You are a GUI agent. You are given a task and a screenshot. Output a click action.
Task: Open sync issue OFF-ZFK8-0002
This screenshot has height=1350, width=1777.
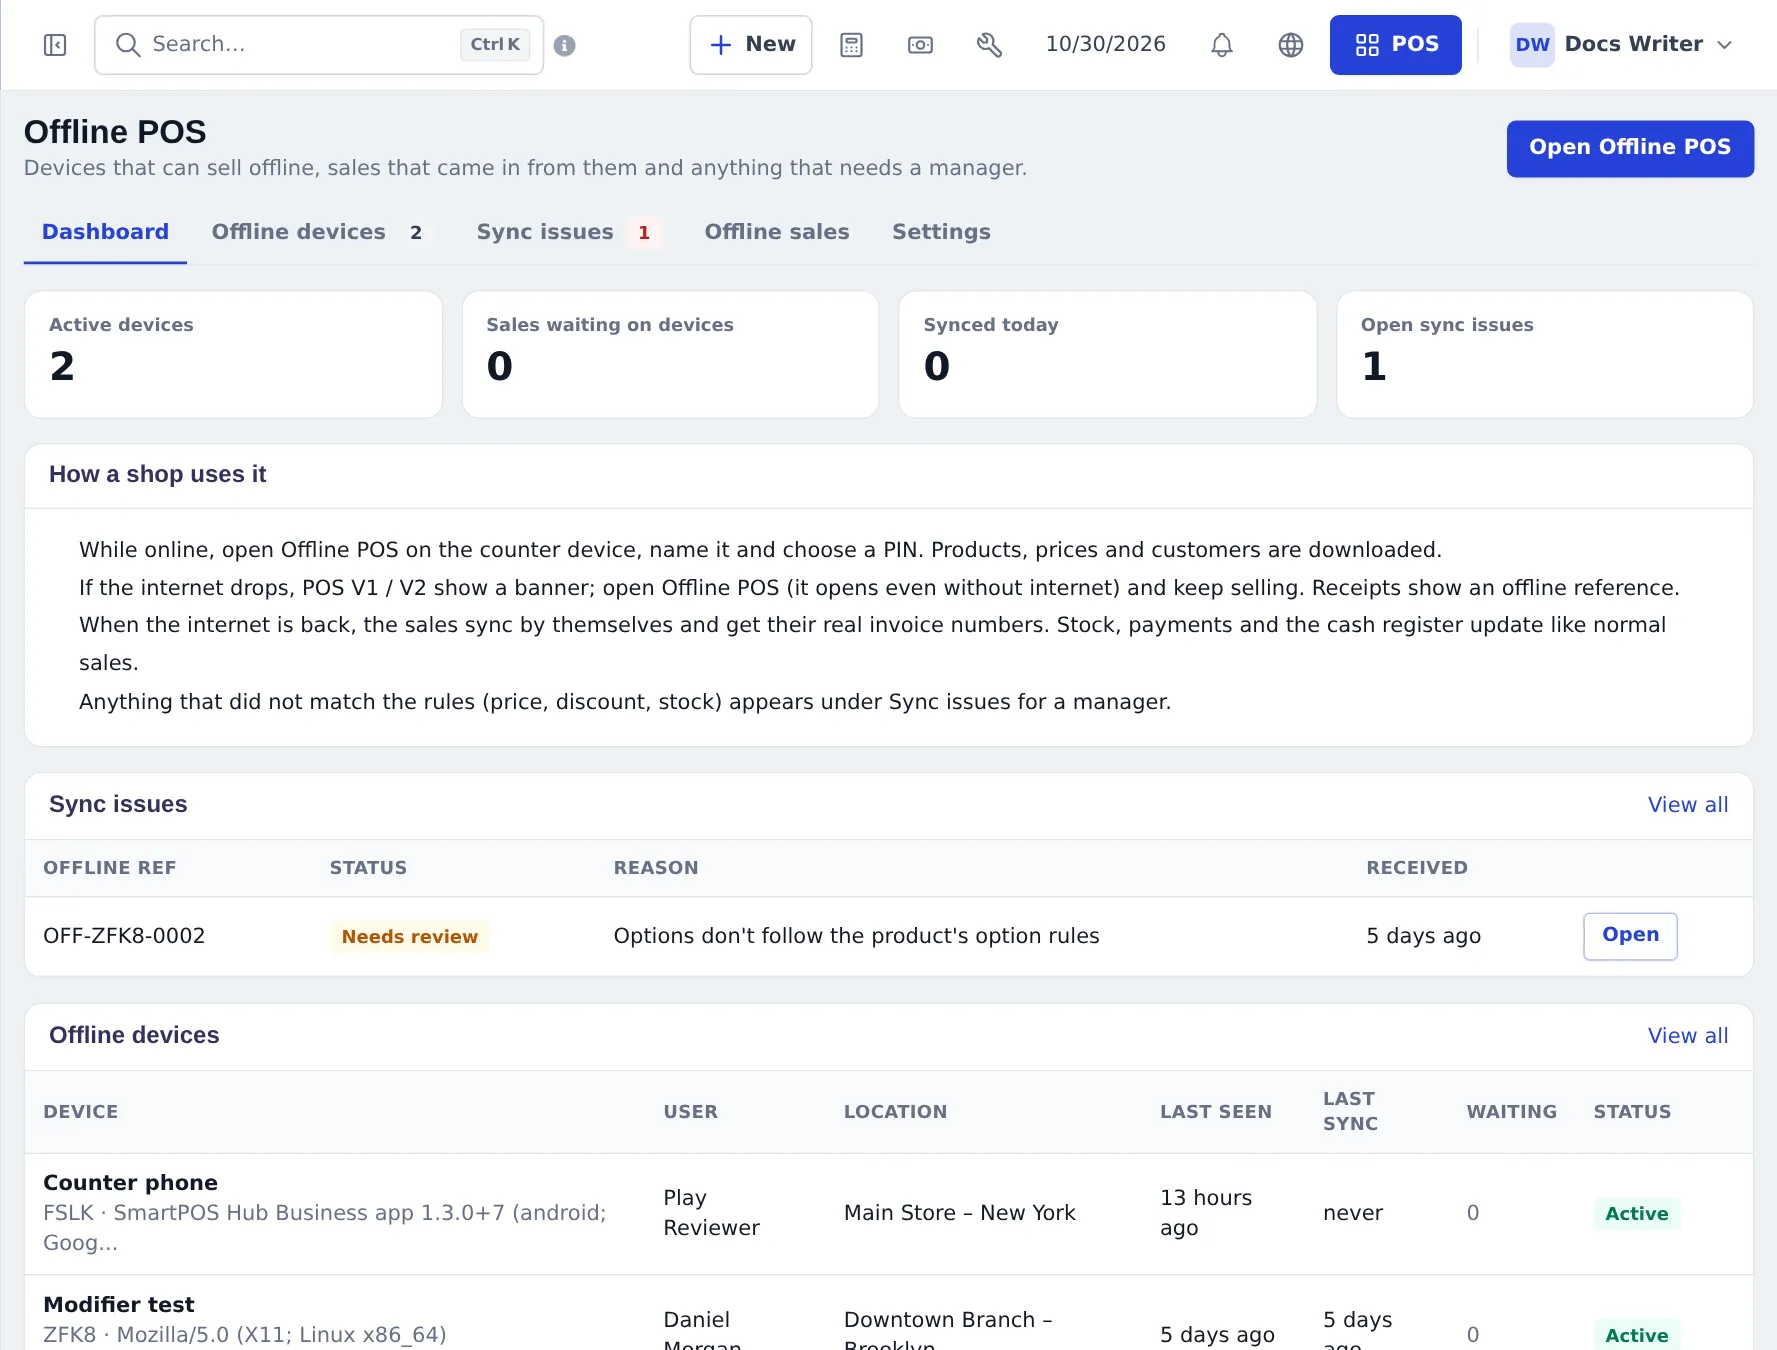[x=1630, y=936]
